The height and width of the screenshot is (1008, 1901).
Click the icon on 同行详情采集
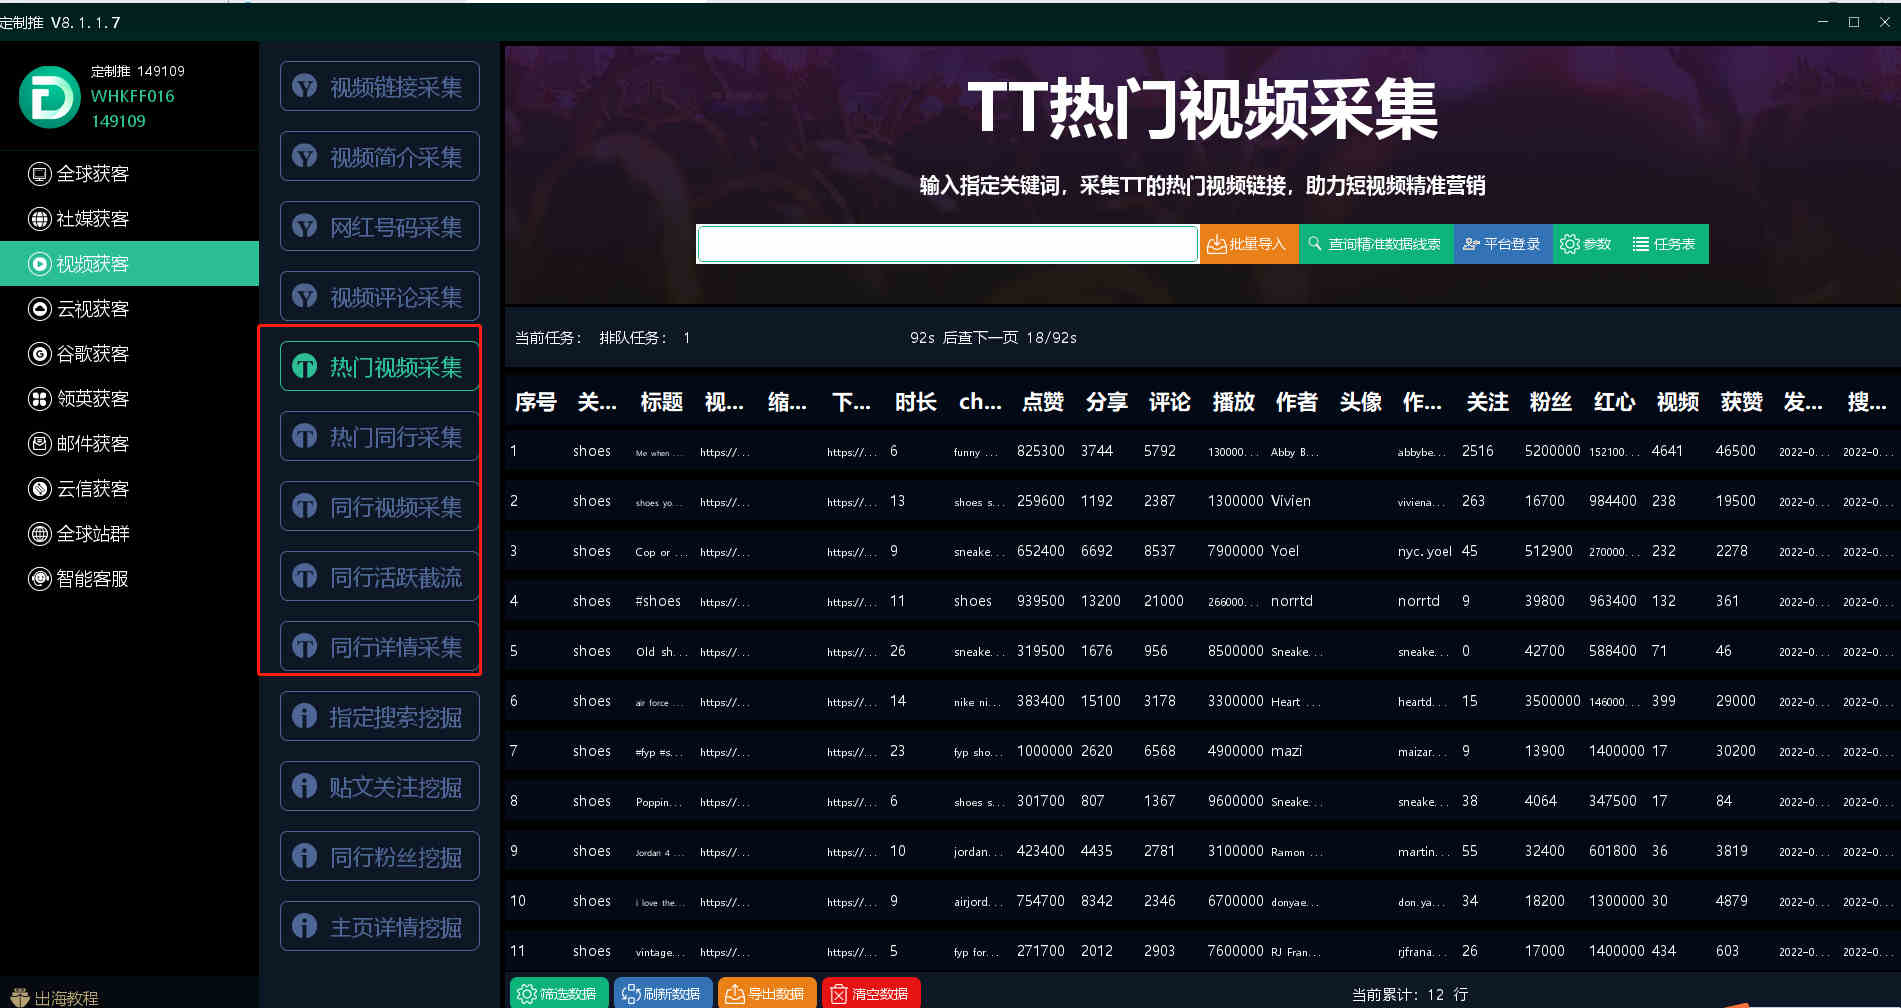point(305,647)
